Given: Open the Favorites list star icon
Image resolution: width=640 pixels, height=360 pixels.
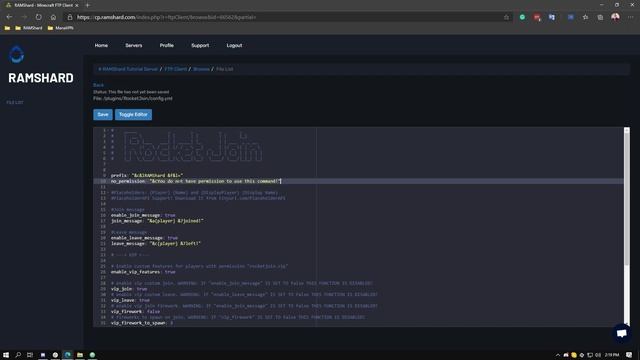Looking at the screenshot, I should [x=585, y=17].
